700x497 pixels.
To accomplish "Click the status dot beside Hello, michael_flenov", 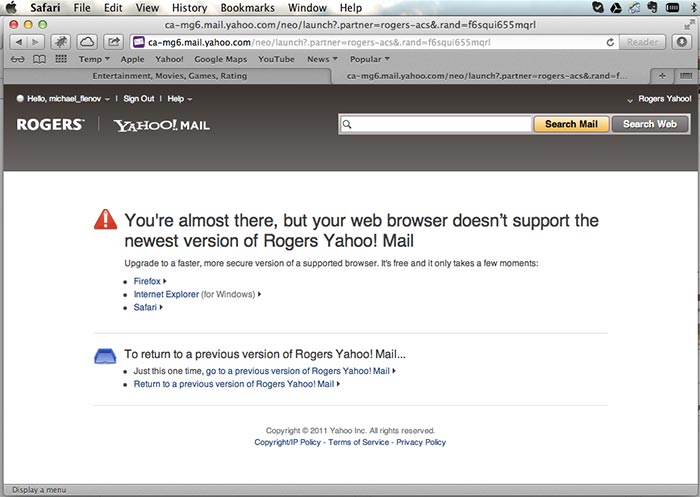I will pos(20,99).
